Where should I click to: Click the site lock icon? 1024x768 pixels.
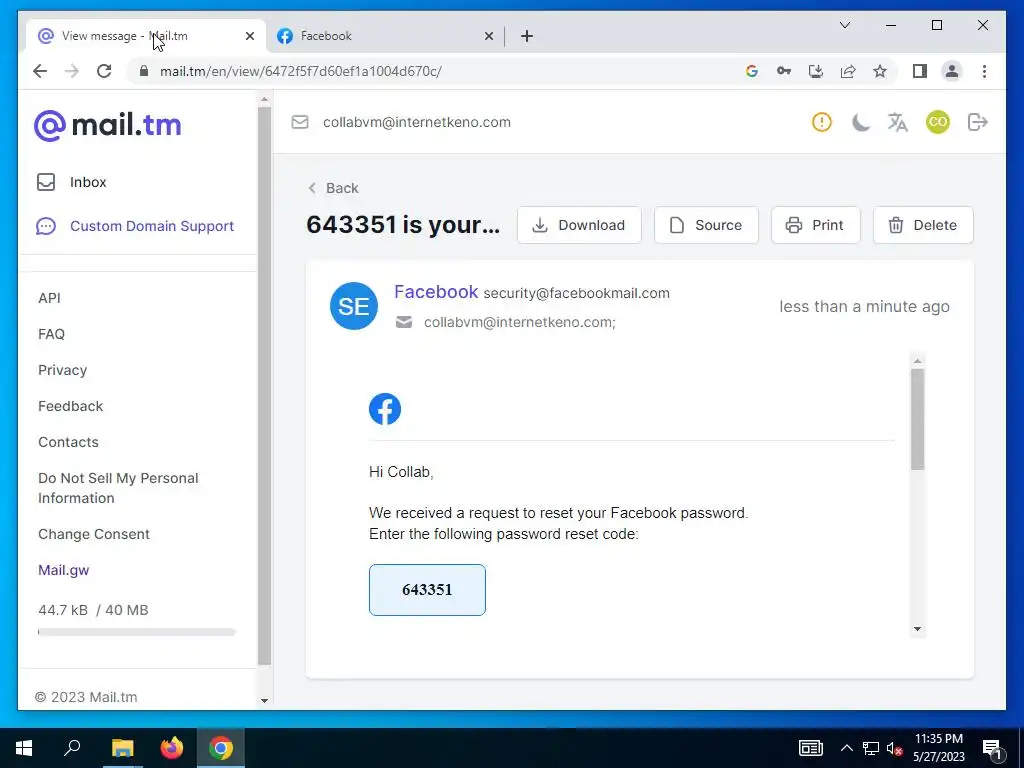[144, 71]
